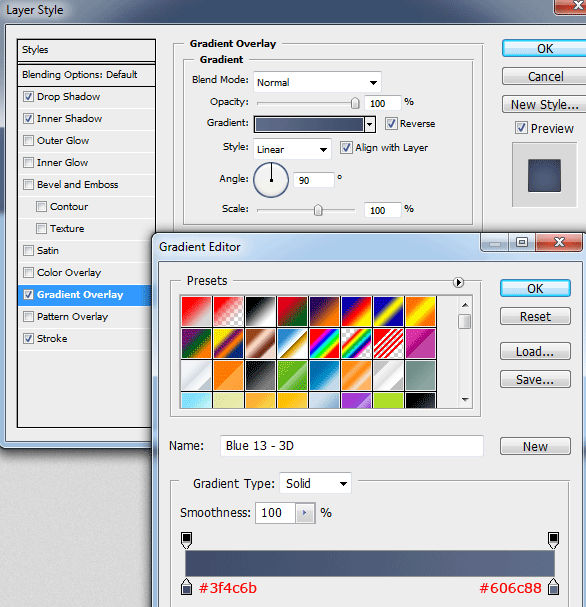Click the New gradient button
Viewport: 586px width, 607px height.
535,446
